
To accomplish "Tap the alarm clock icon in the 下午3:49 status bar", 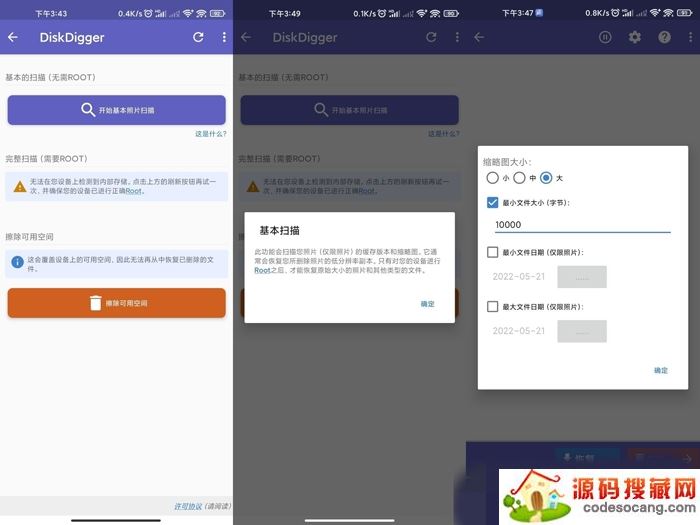I will coord(382,13).
